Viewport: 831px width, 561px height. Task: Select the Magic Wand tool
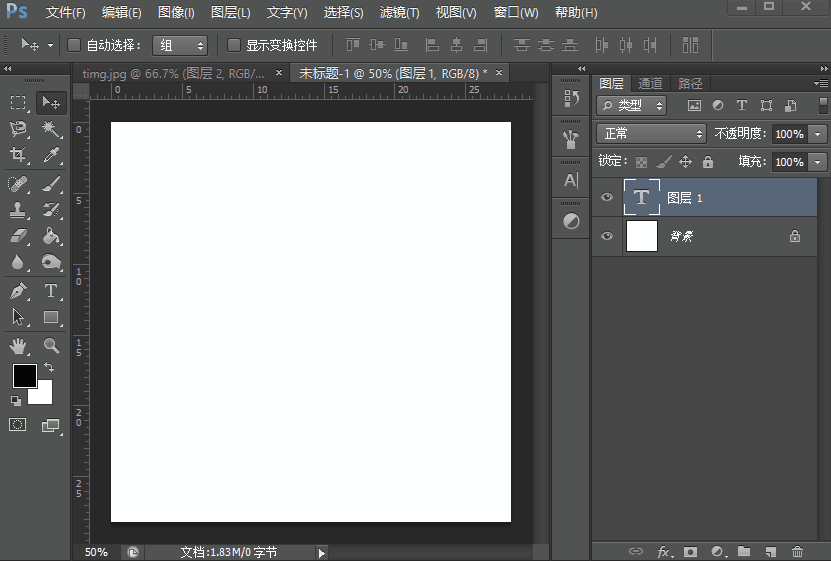click(x=51, y=128)
